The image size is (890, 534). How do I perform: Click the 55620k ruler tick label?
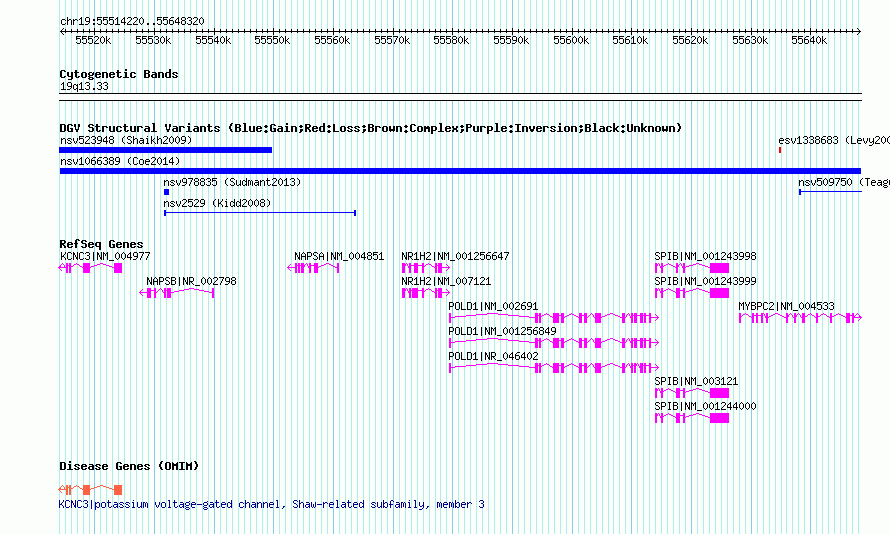coord(690,40)
